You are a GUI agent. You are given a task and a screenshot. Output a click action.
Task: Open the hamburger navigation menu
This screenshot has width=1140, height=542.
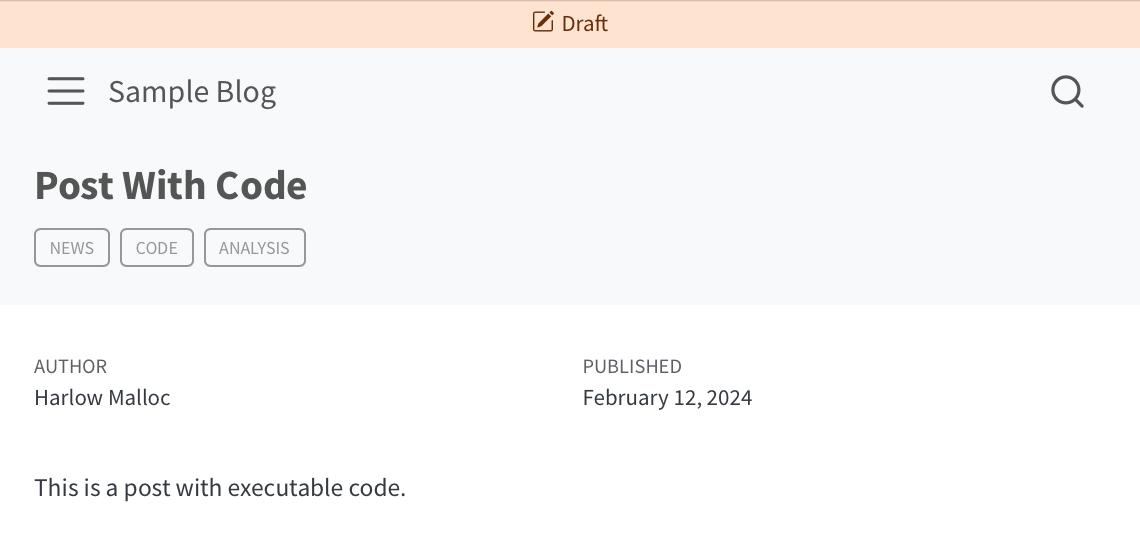click(66, 91)
